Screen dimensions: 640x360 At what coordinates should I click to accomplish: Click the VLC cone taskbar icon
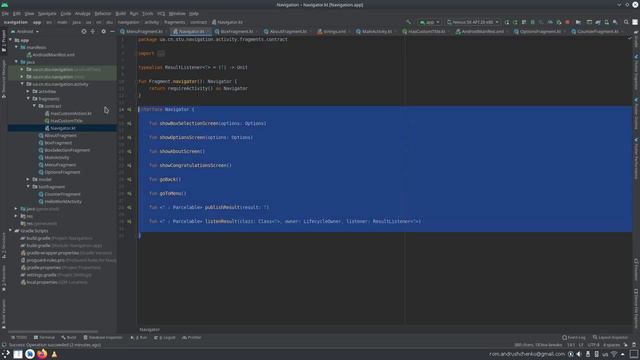point(54,354)
